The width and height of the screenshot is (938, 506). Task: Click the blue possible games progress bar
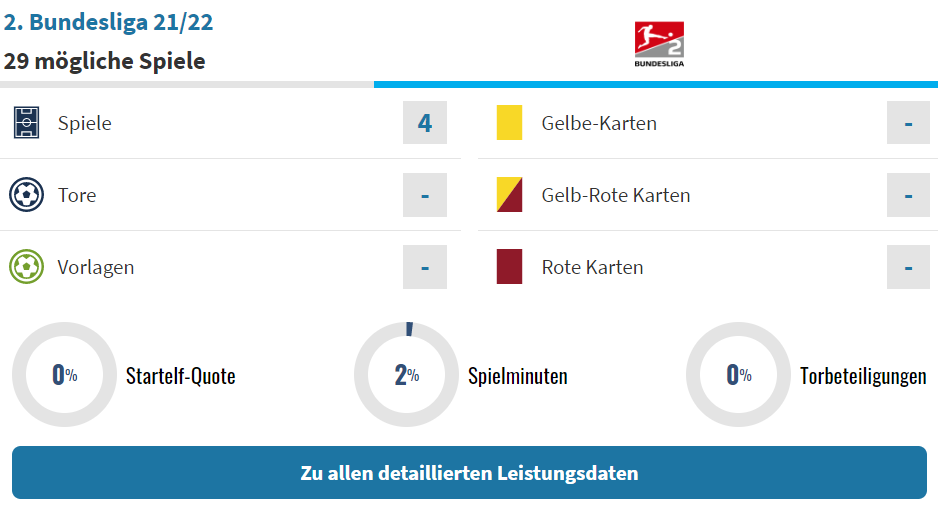coord(656,85)
